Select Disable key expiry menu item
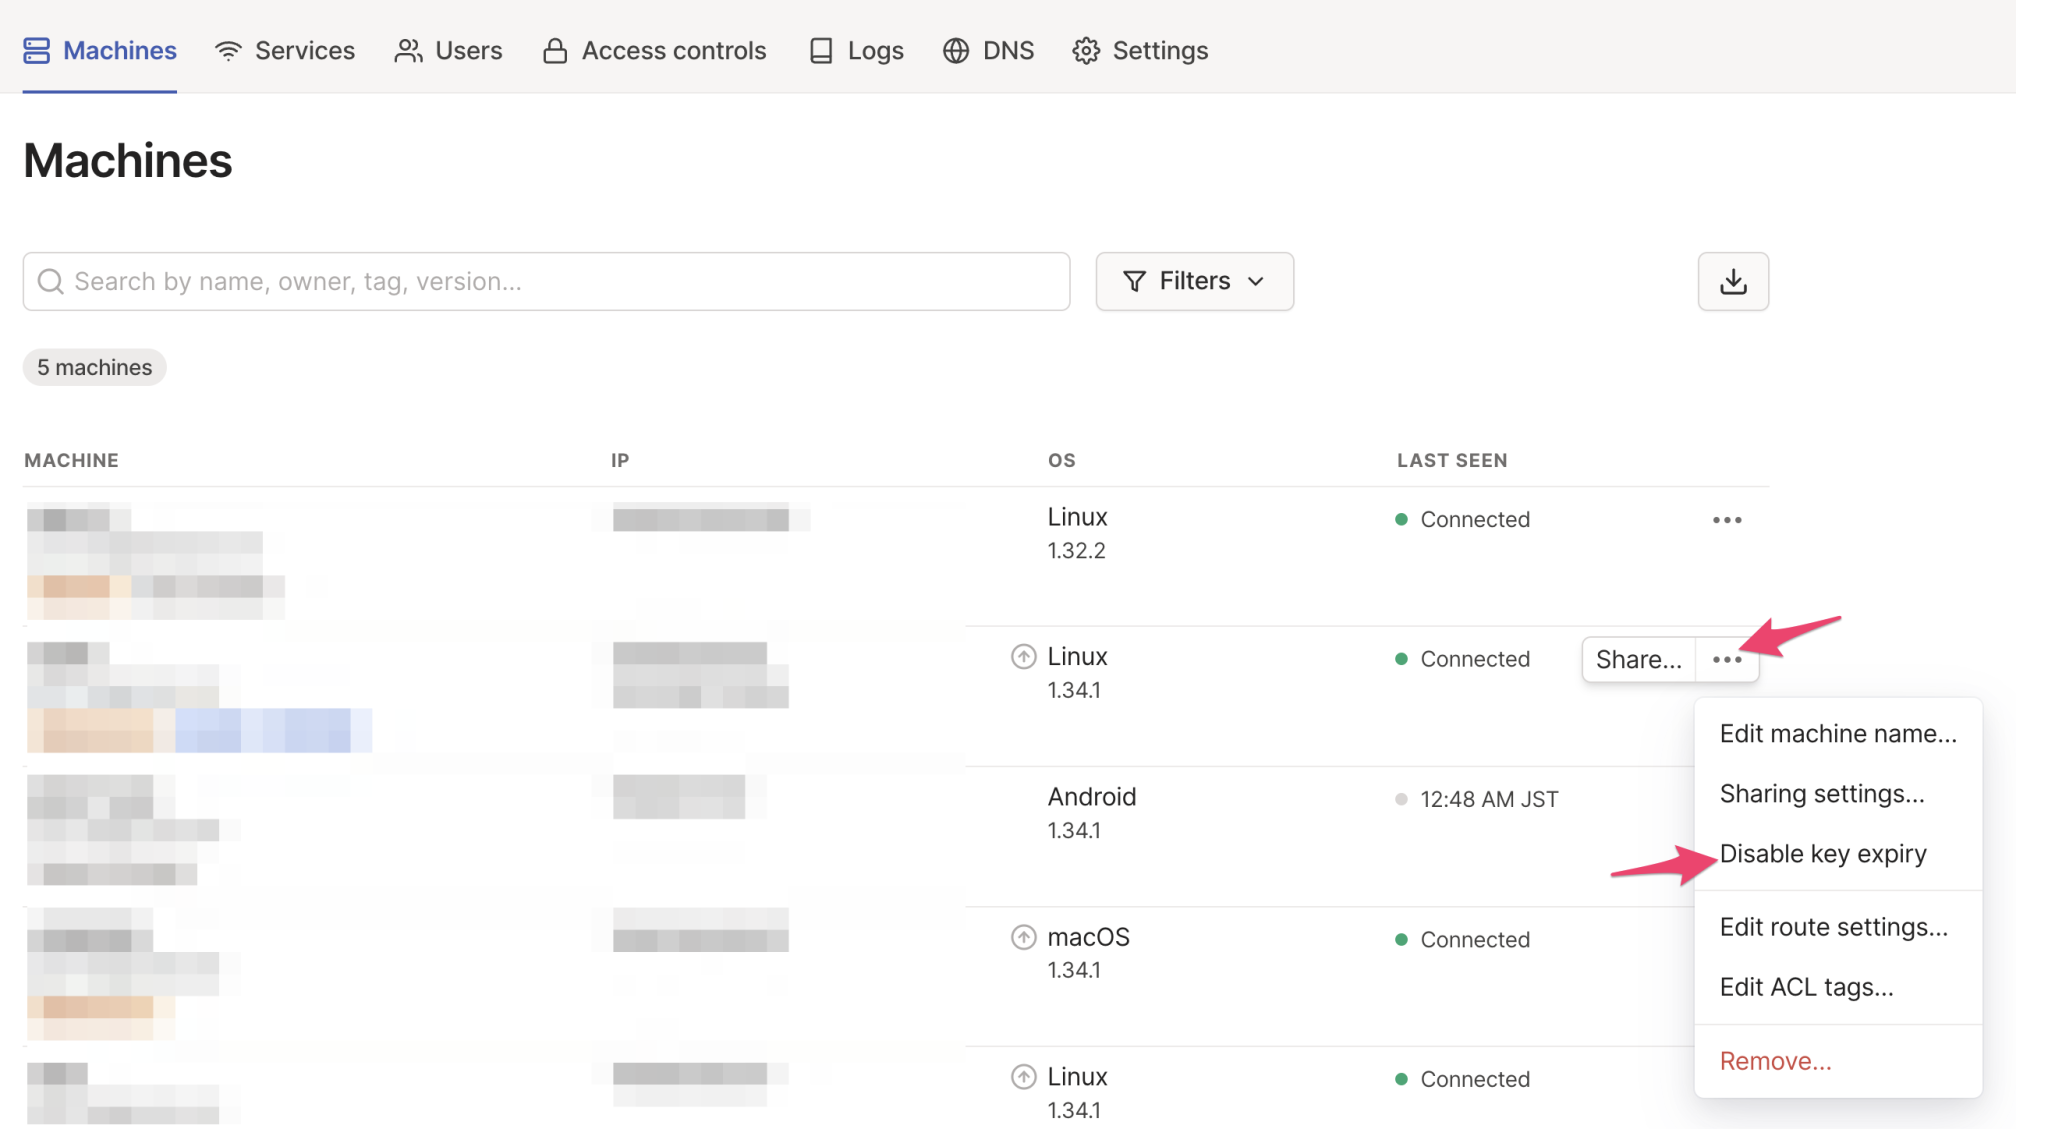Viewport: 2048px width, 1129px height. pos(1822,854)
